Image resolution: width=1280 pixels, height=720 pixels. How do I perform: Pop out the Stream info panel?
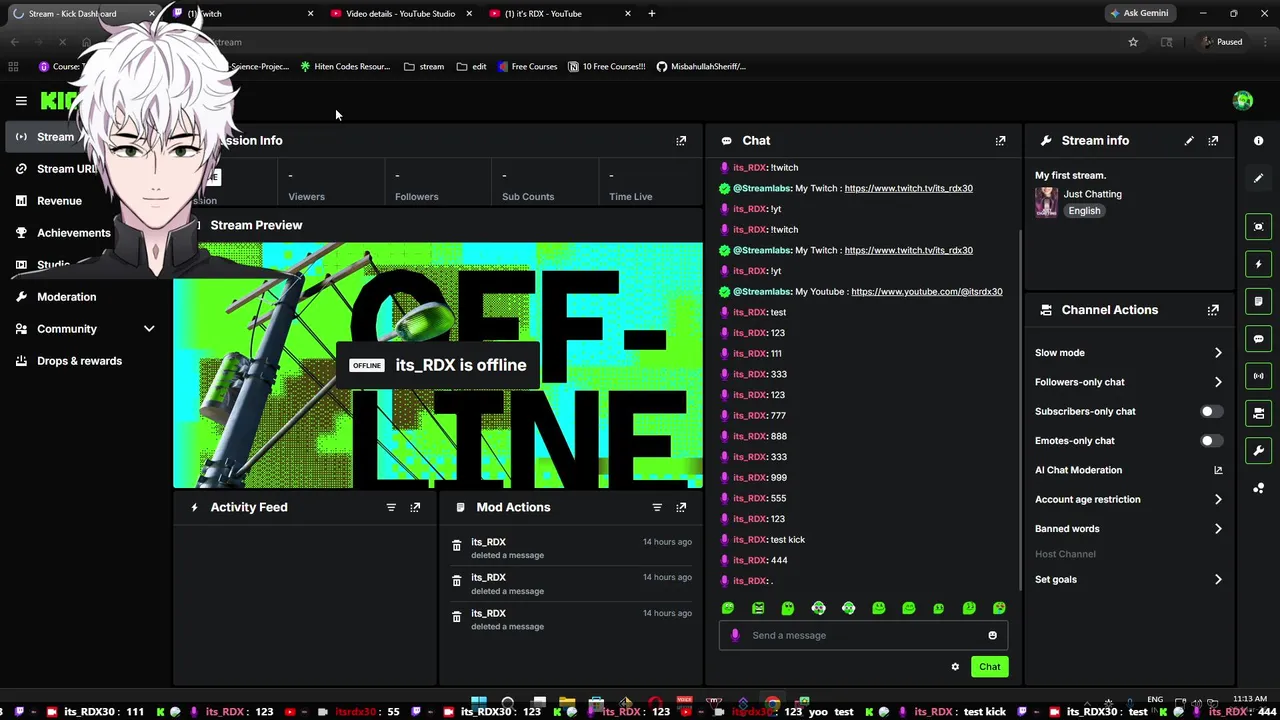(1213, 141)
